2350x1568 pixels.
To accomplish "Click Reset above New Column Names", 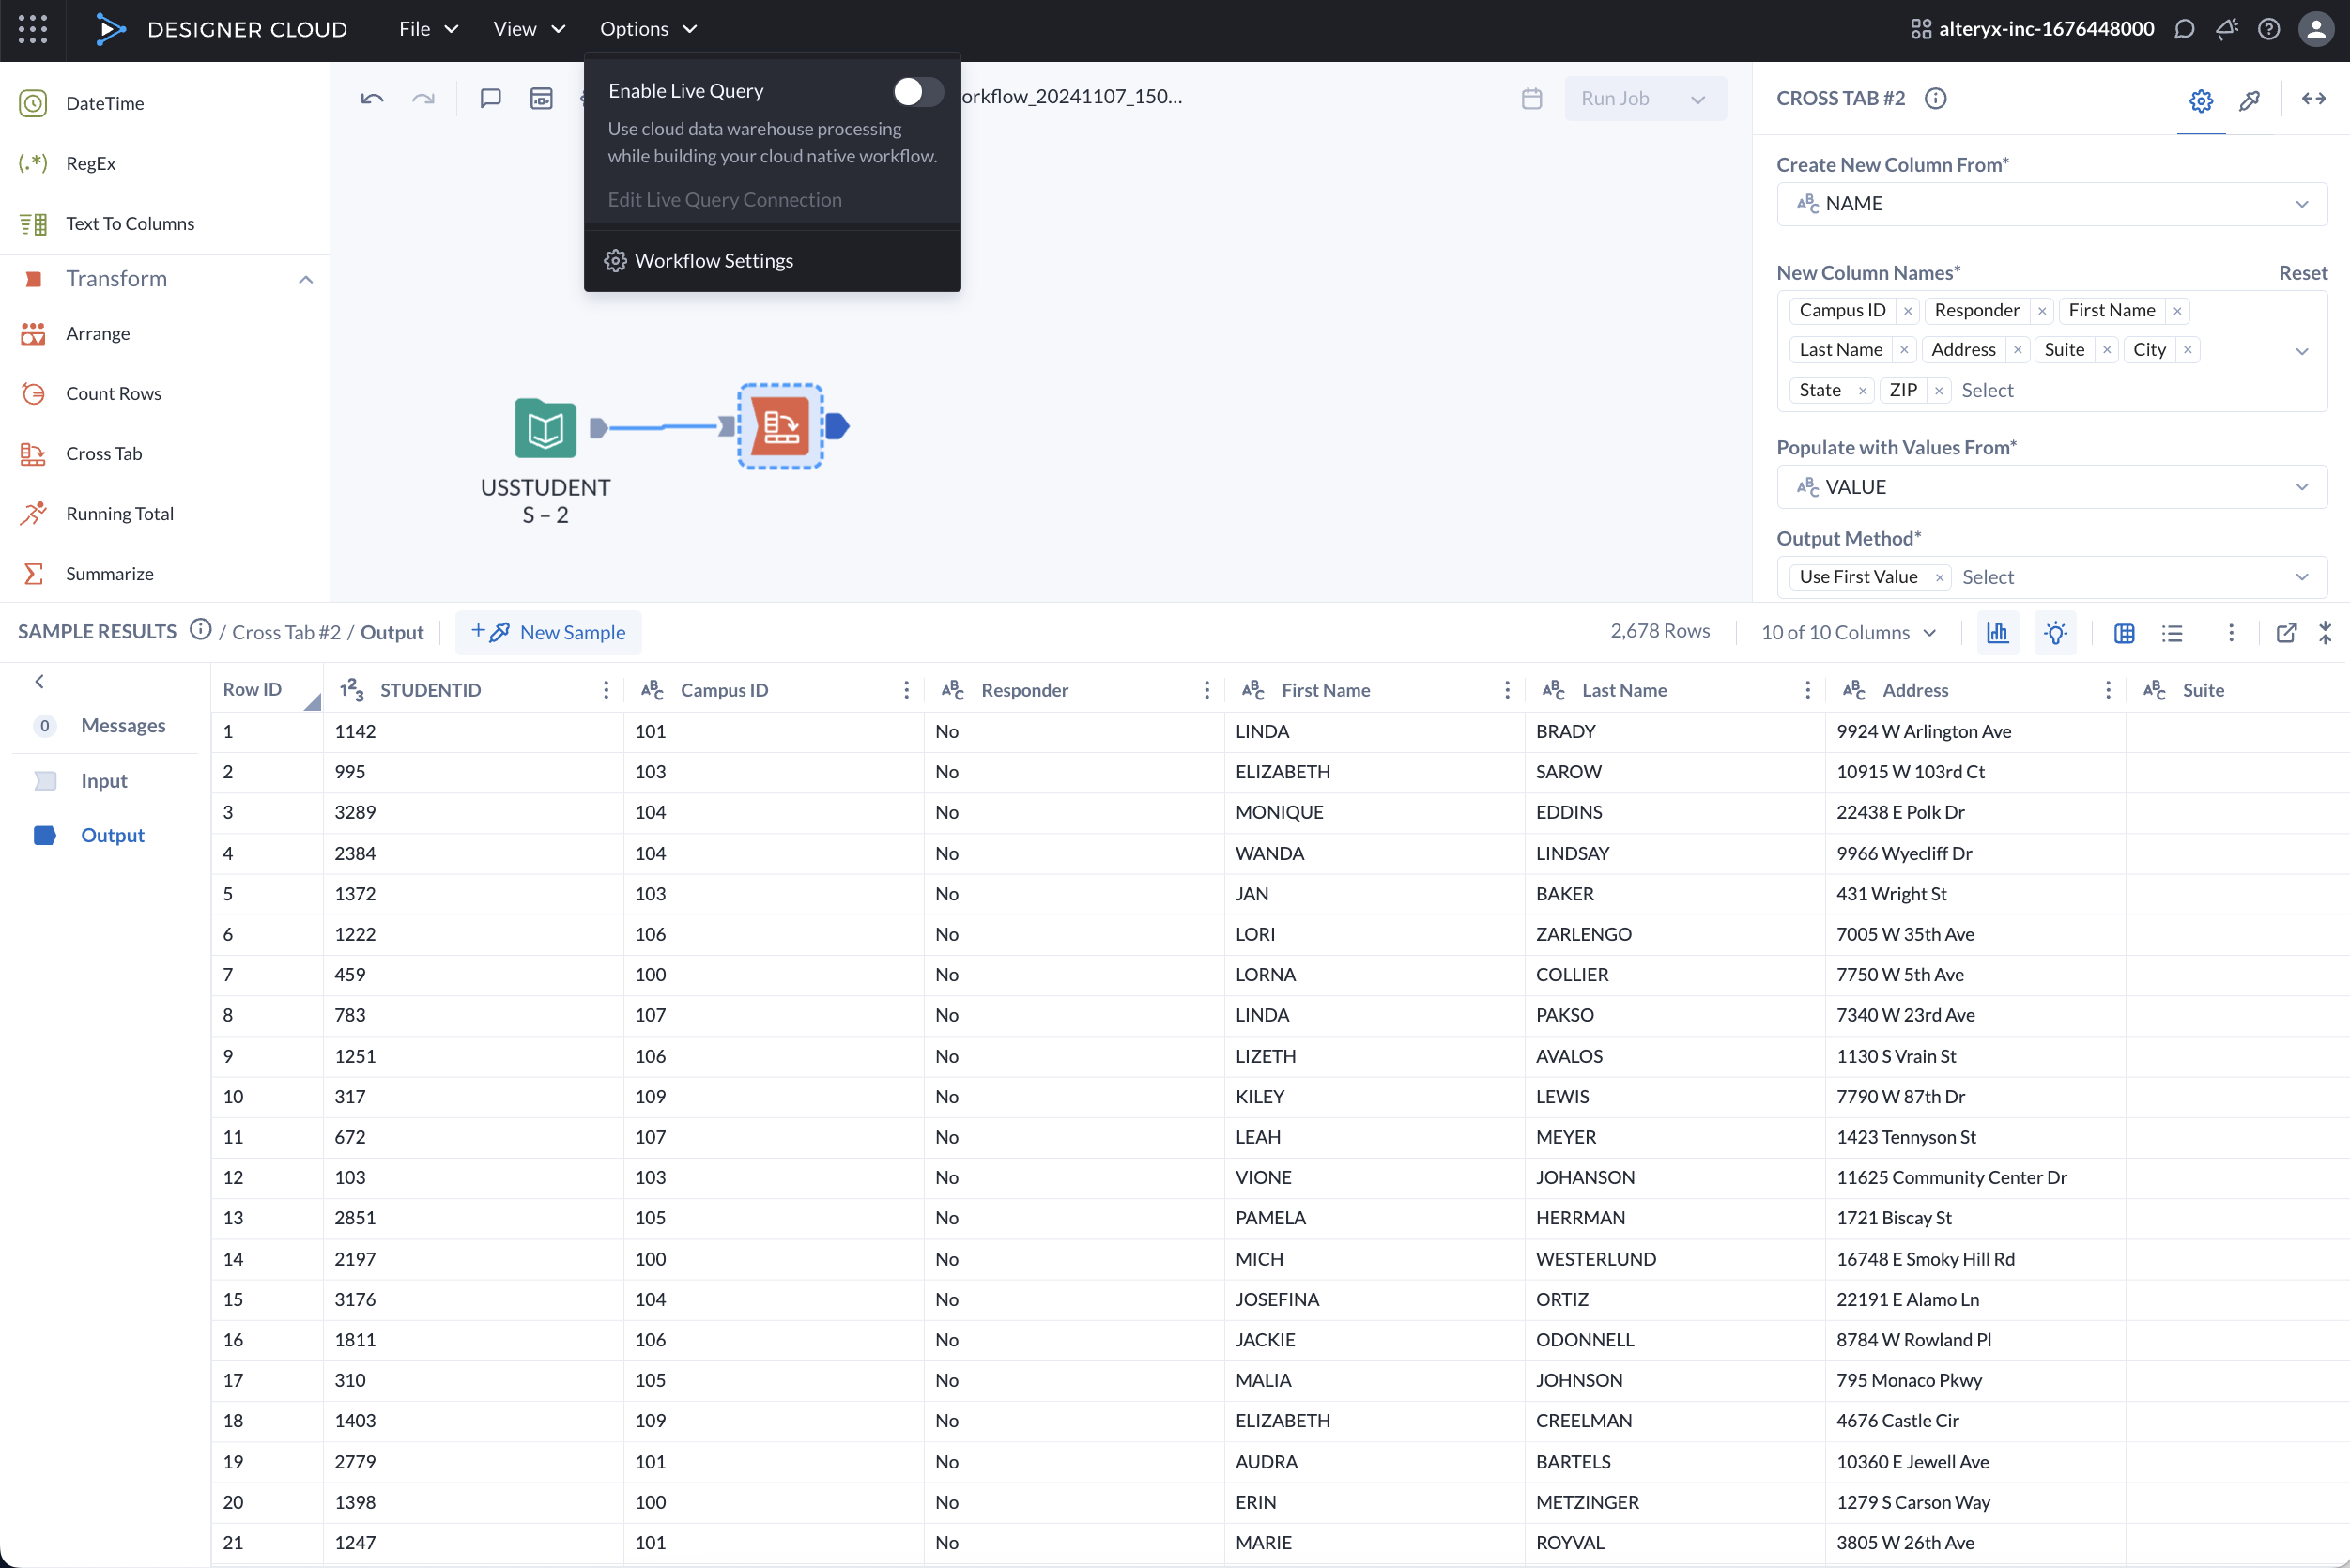I will tap(2302, 272).
